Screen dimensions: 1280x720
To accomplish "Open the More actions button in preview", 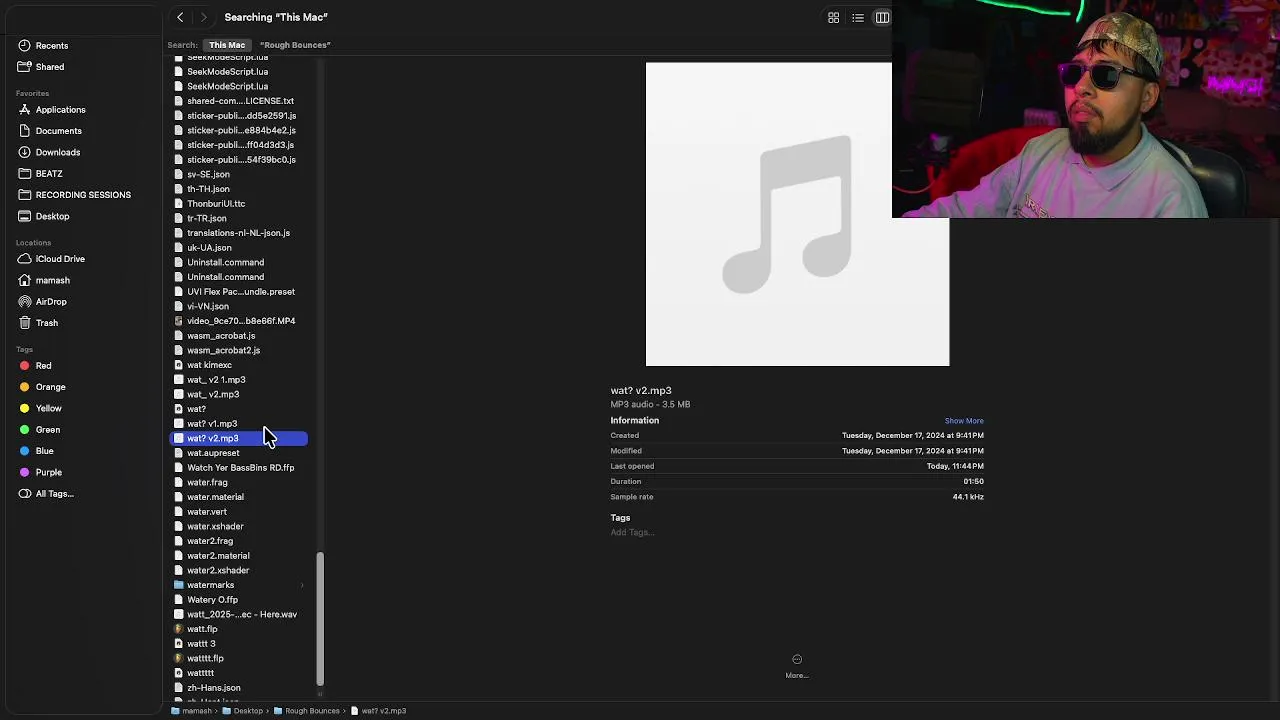I will 797,665.
